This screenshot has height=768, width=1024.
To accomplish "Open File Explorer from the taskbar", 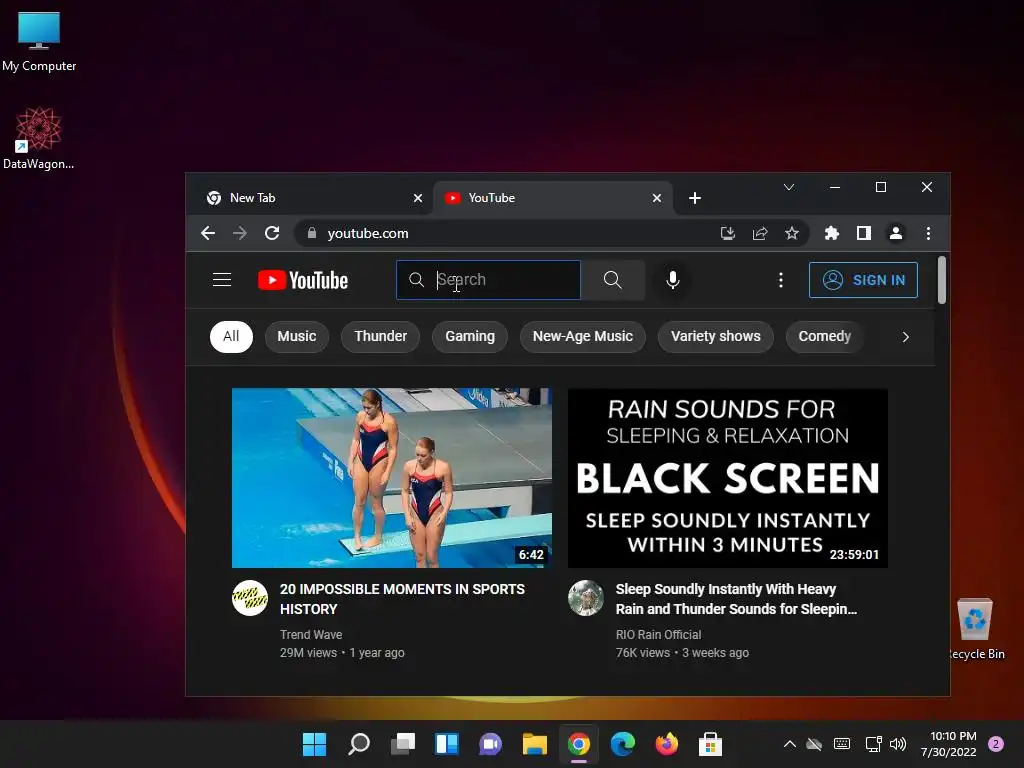I will [x=534, y=744].
